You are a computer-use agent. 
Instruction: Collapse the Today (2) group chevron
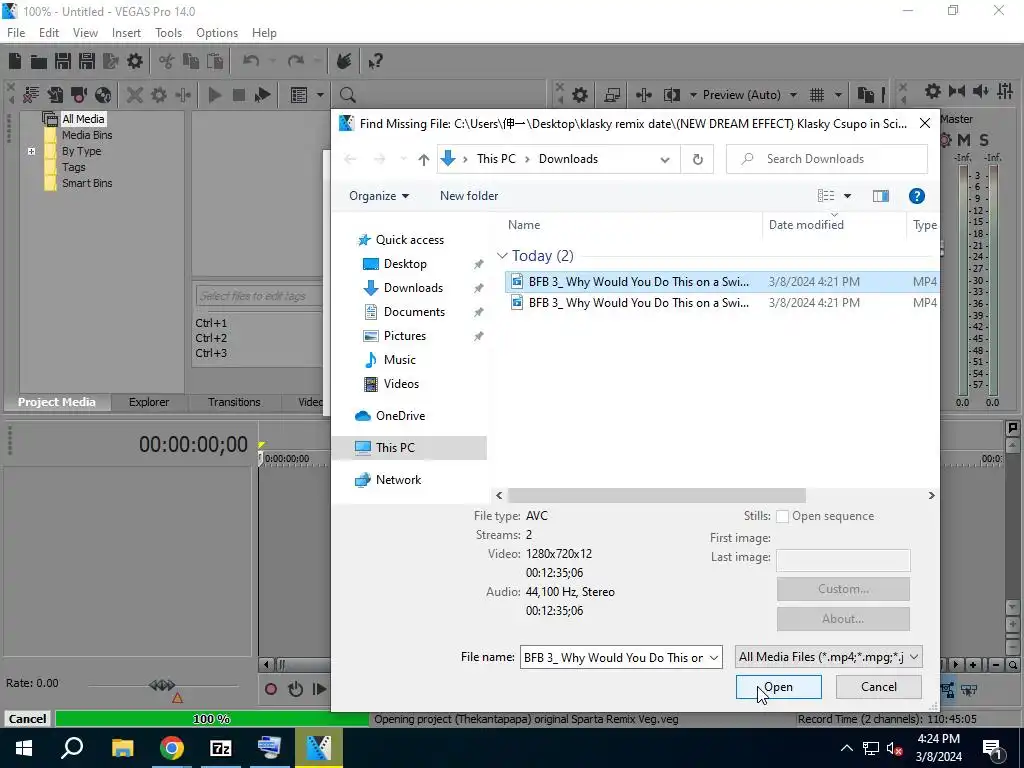click(502, 256)
